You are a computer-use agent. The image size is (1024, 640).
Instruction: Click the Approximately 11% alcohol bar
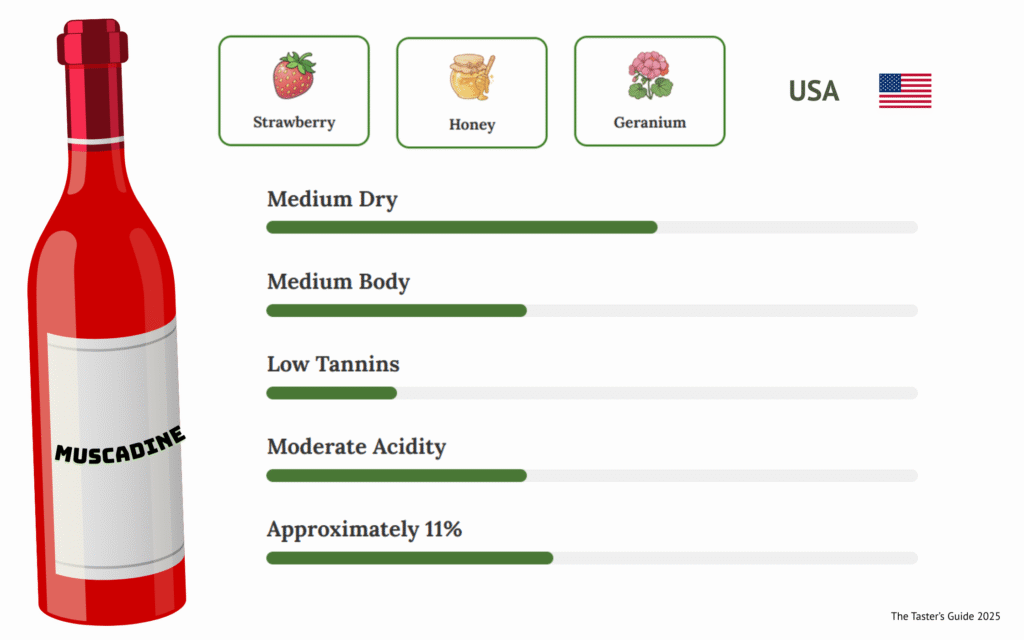pyautogui.click(x=591, y=557)
